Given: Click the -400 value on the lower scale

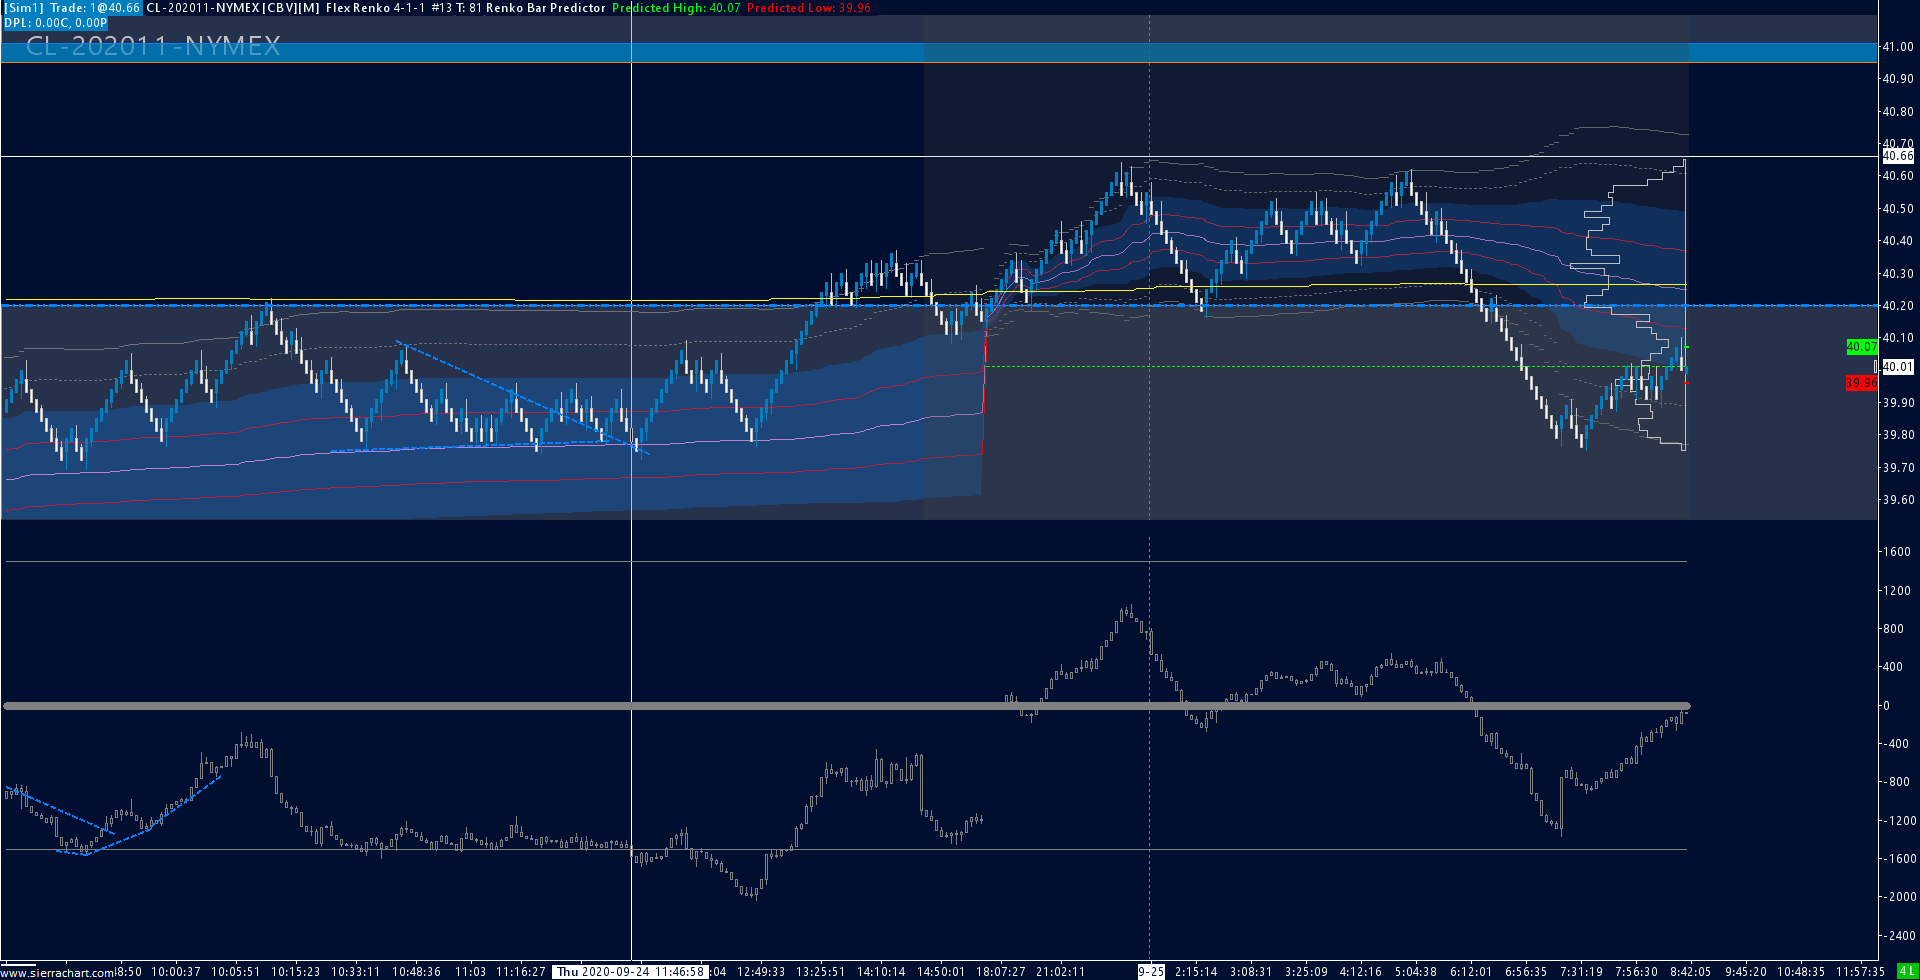Looking at the screenshot, I should tap(1896, 744).
